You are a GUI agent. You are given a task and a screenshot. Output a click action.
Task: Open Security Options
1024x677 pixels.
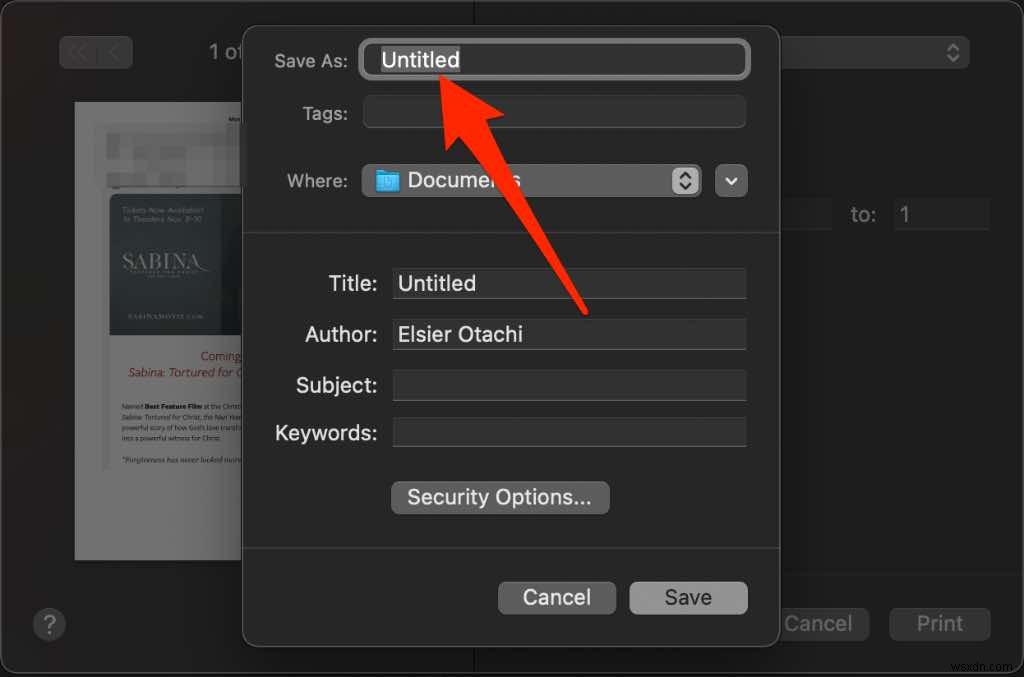500,497
